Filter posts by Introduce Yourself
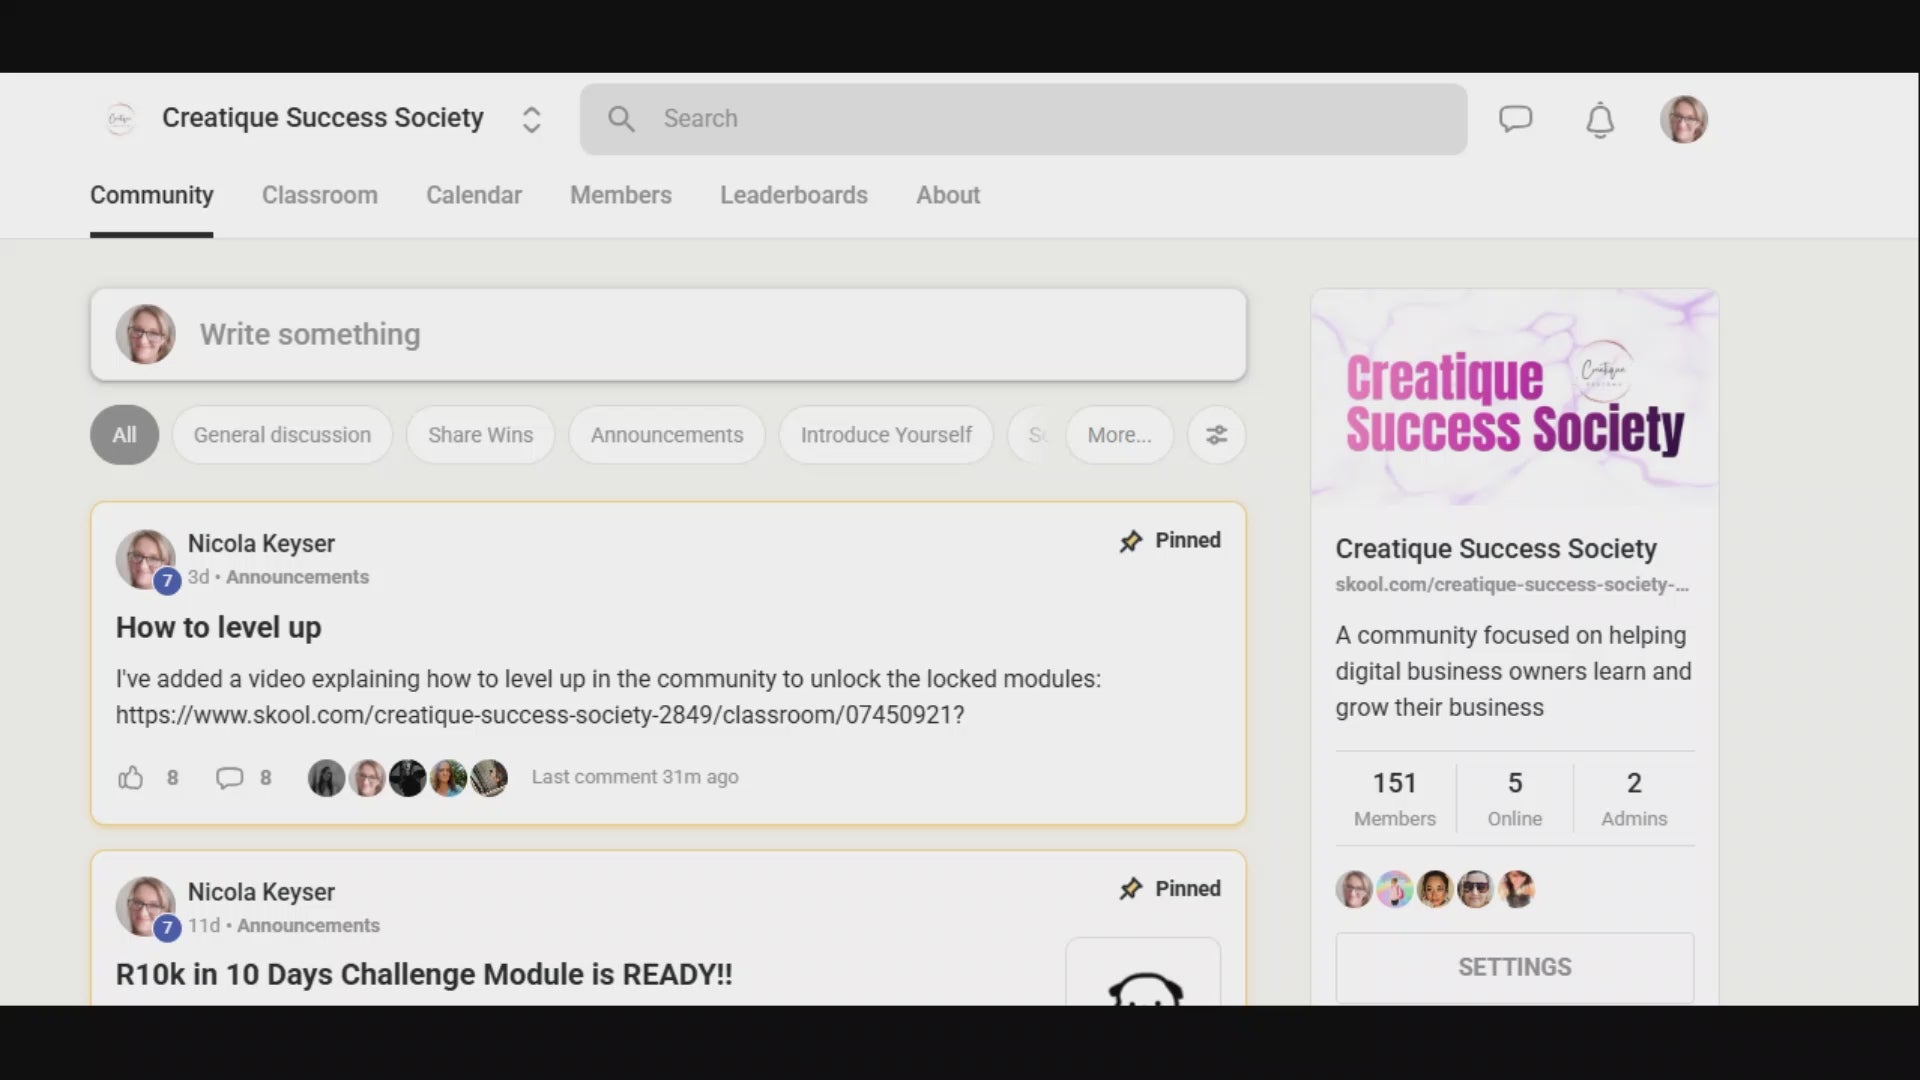1920x1080 pixels. pos(886,435)
